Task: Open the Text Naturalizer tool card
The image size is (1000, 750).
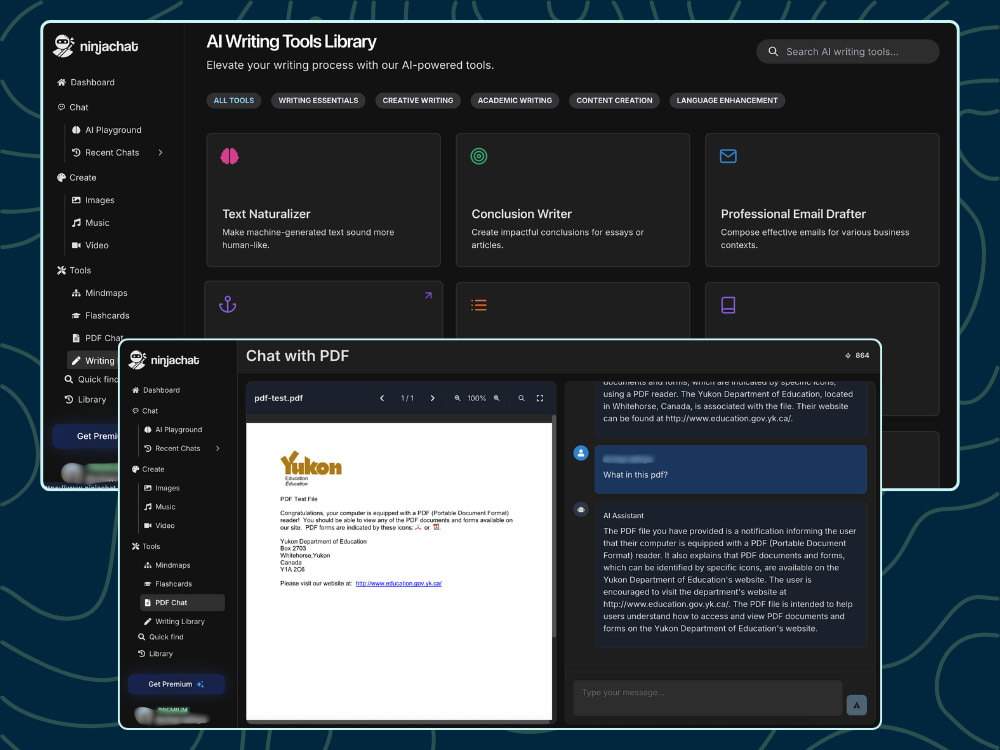Action: click(x=323, y=200)
